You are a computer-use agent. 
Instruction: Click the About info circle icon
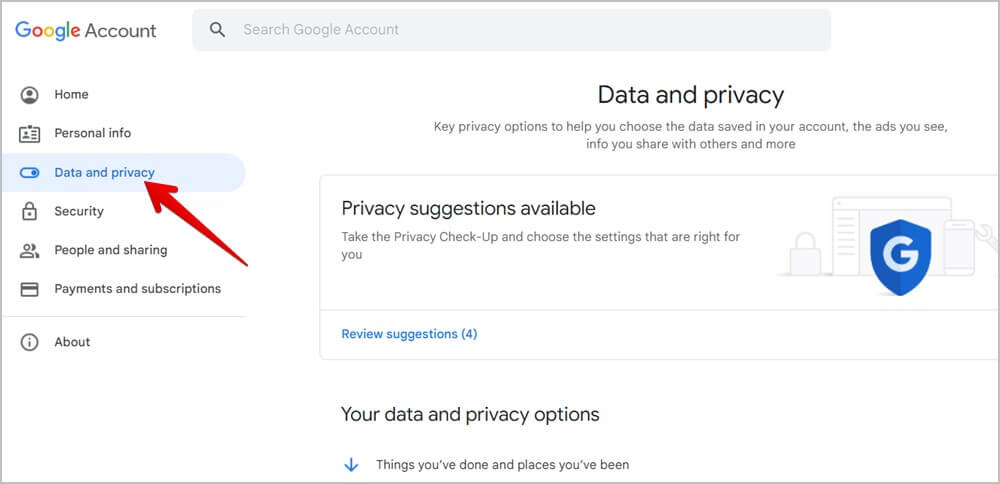pos(30,342)
